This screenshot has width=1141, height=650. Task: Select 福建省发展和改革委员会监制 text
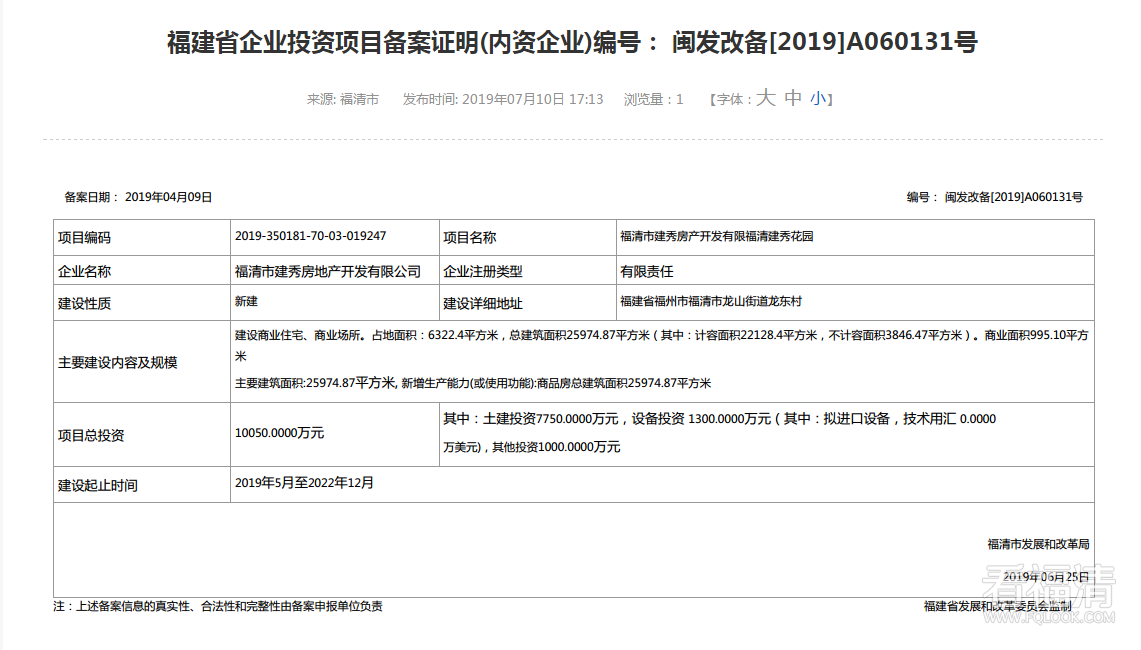[998, 606]
